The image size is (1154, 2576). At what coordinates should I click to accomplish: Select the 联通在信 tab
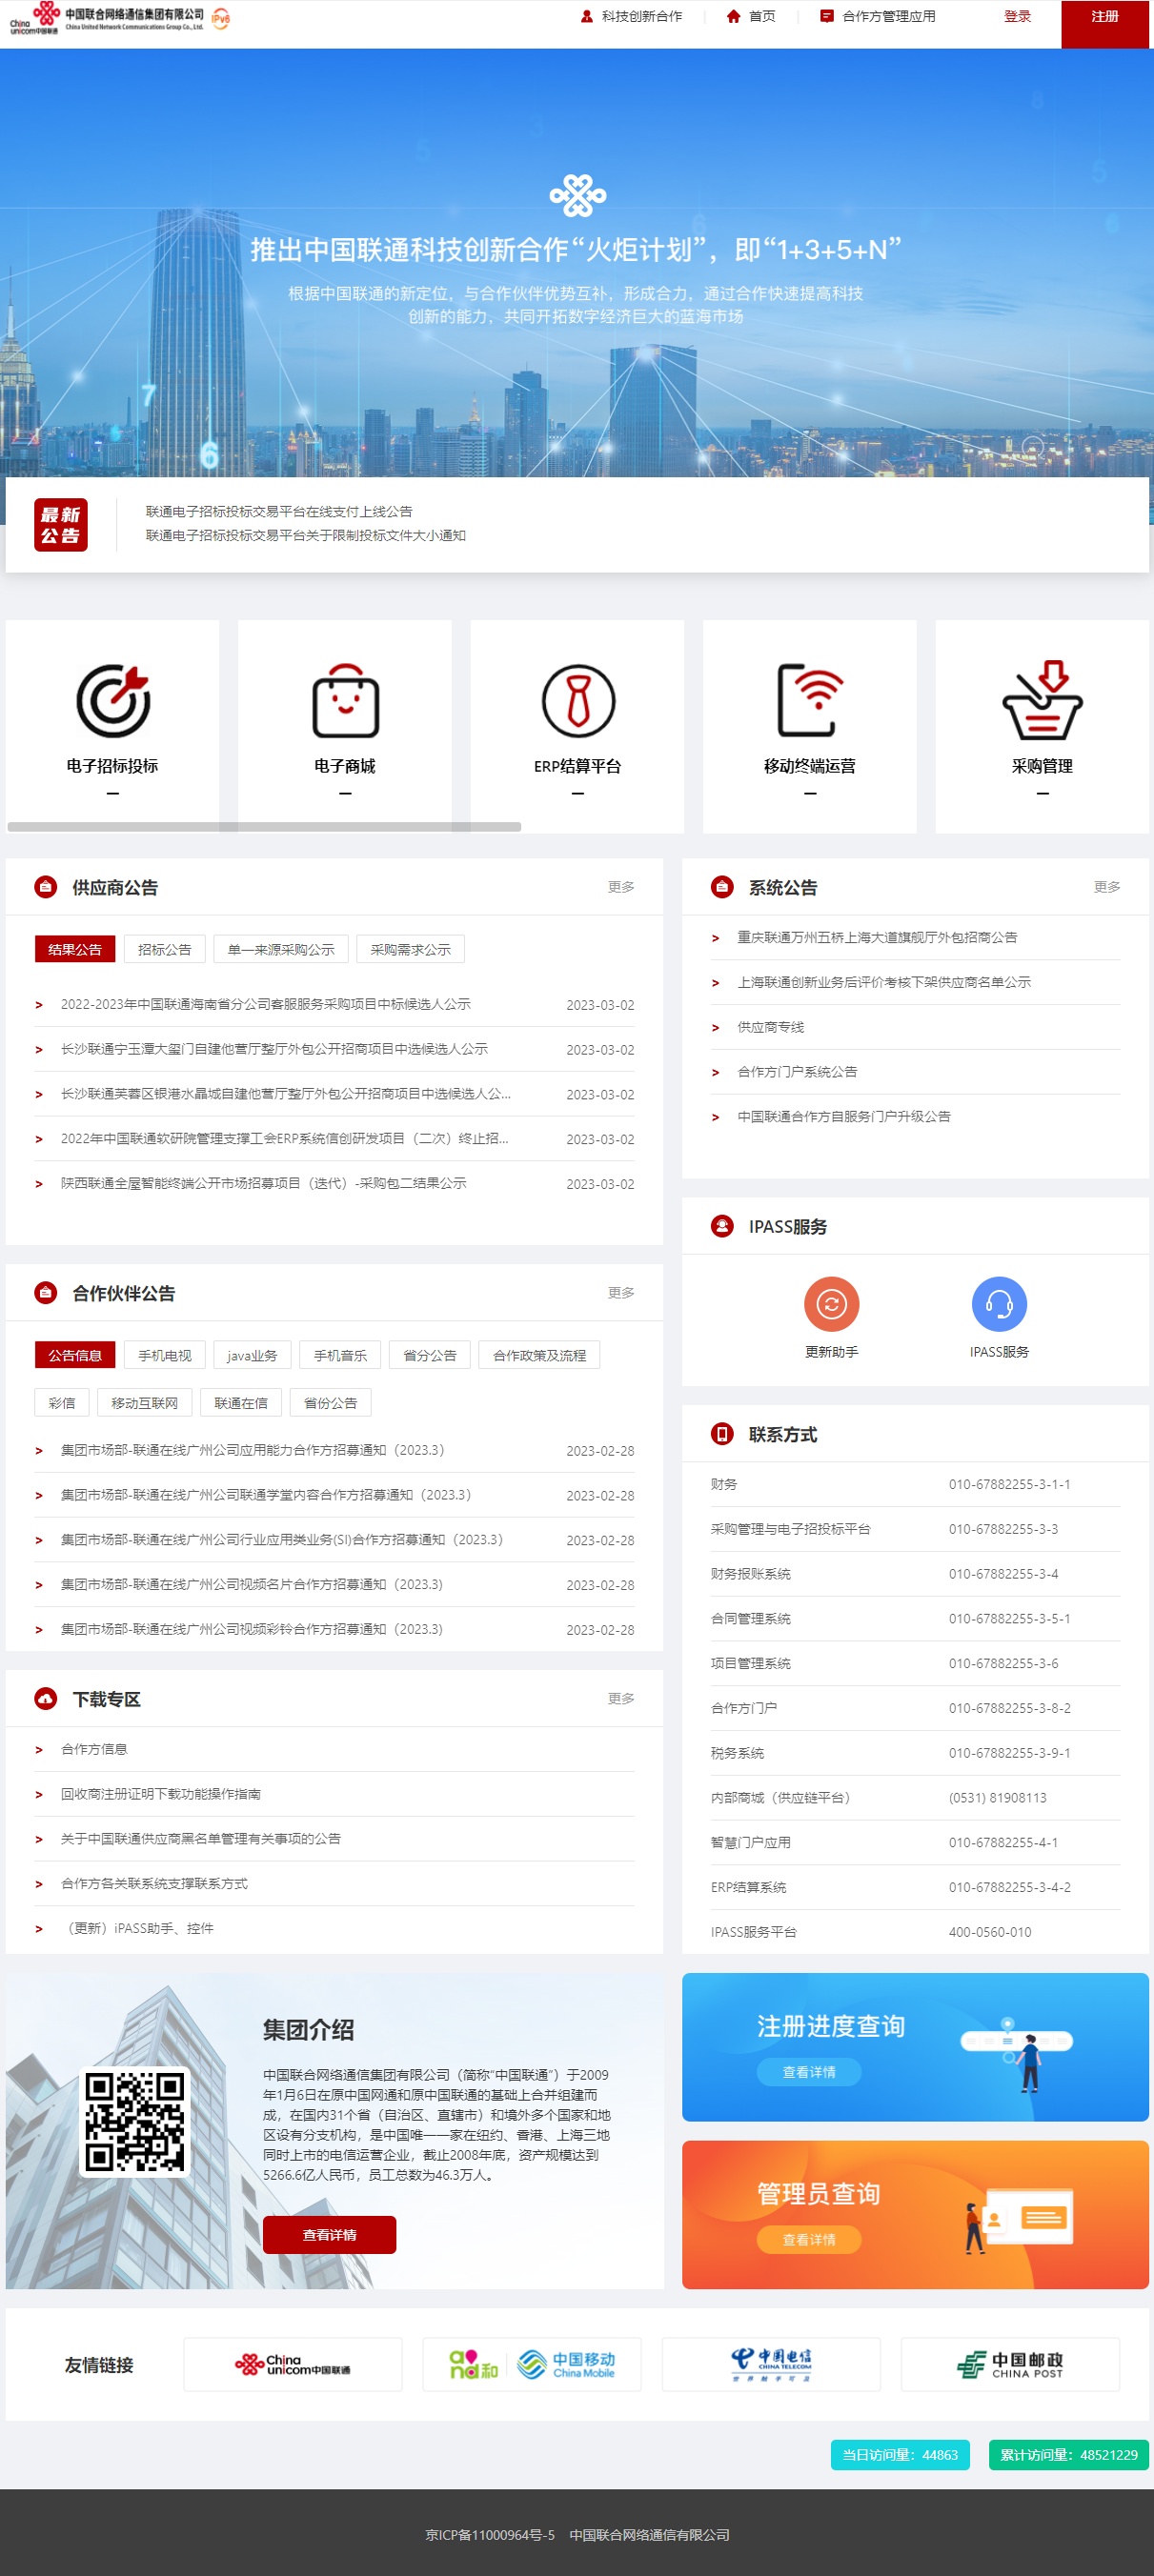(x=241, y=1403)
